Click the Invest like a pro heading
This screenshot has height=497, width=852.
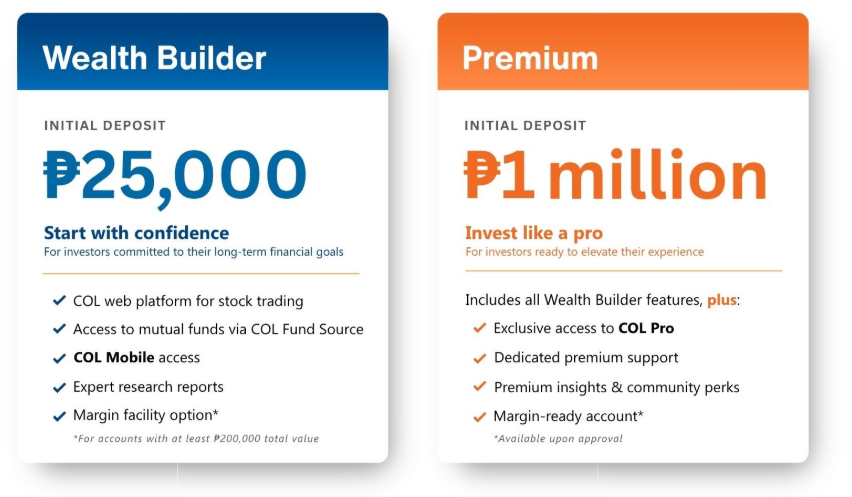534,233
